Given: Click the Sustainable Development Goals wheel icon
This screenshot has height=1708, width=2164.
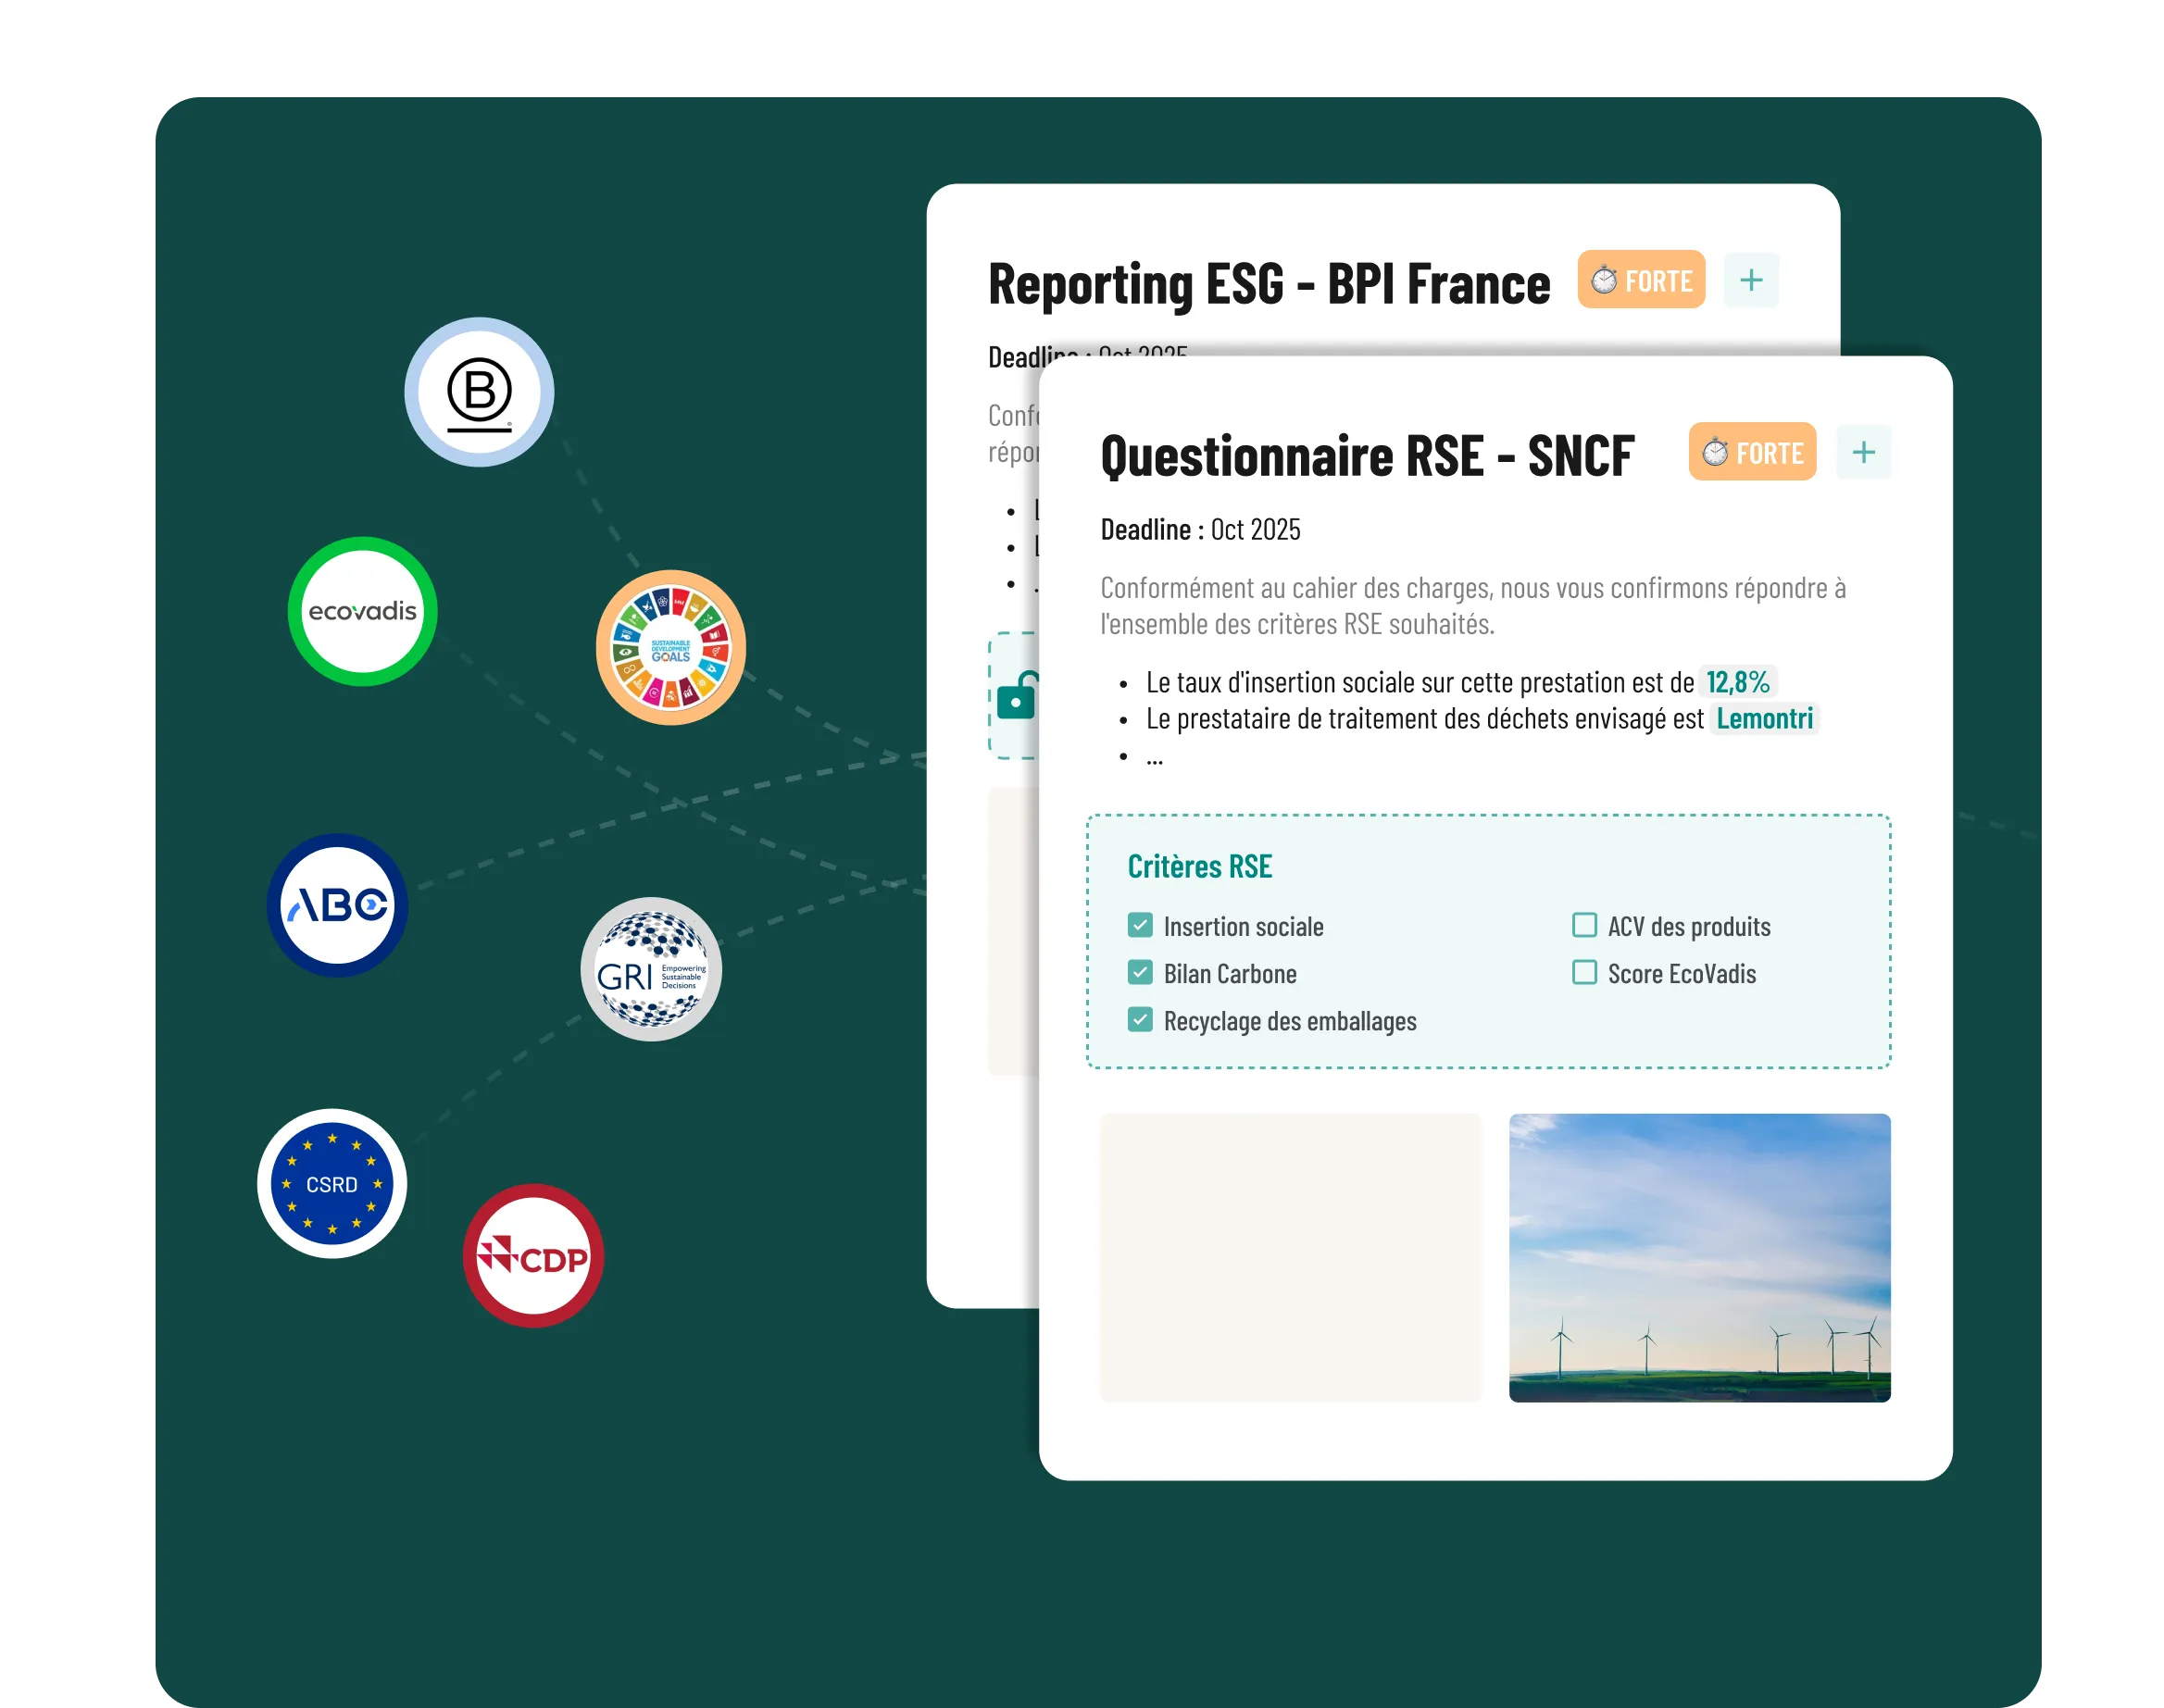Looking at the screenshot, I should (x=671, y=648).
